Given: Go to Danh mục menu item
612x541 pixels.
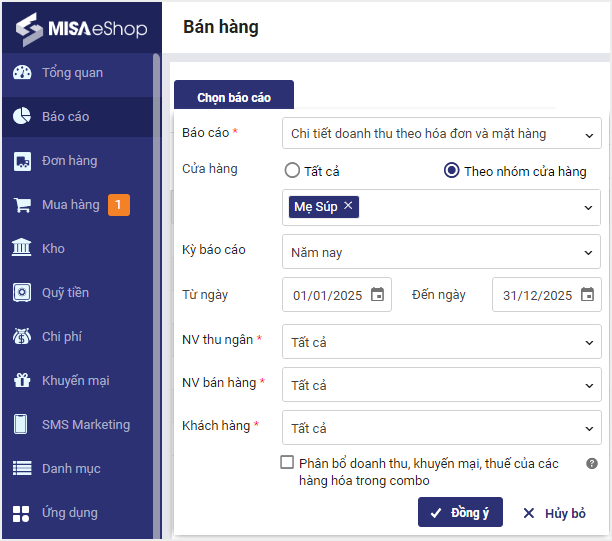Looking at the screenshot, I should 70,469.
